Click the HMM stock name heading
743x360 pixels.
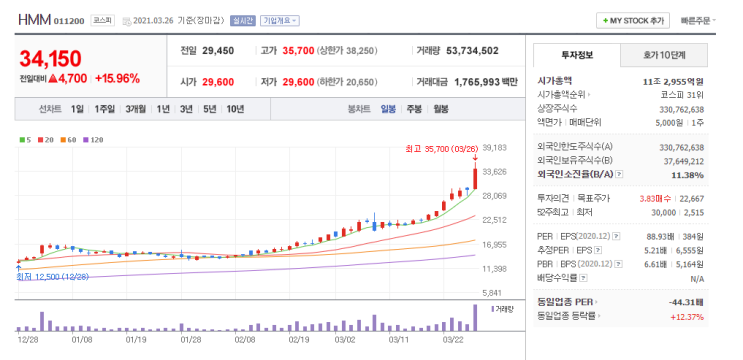[x=34, y=20]
